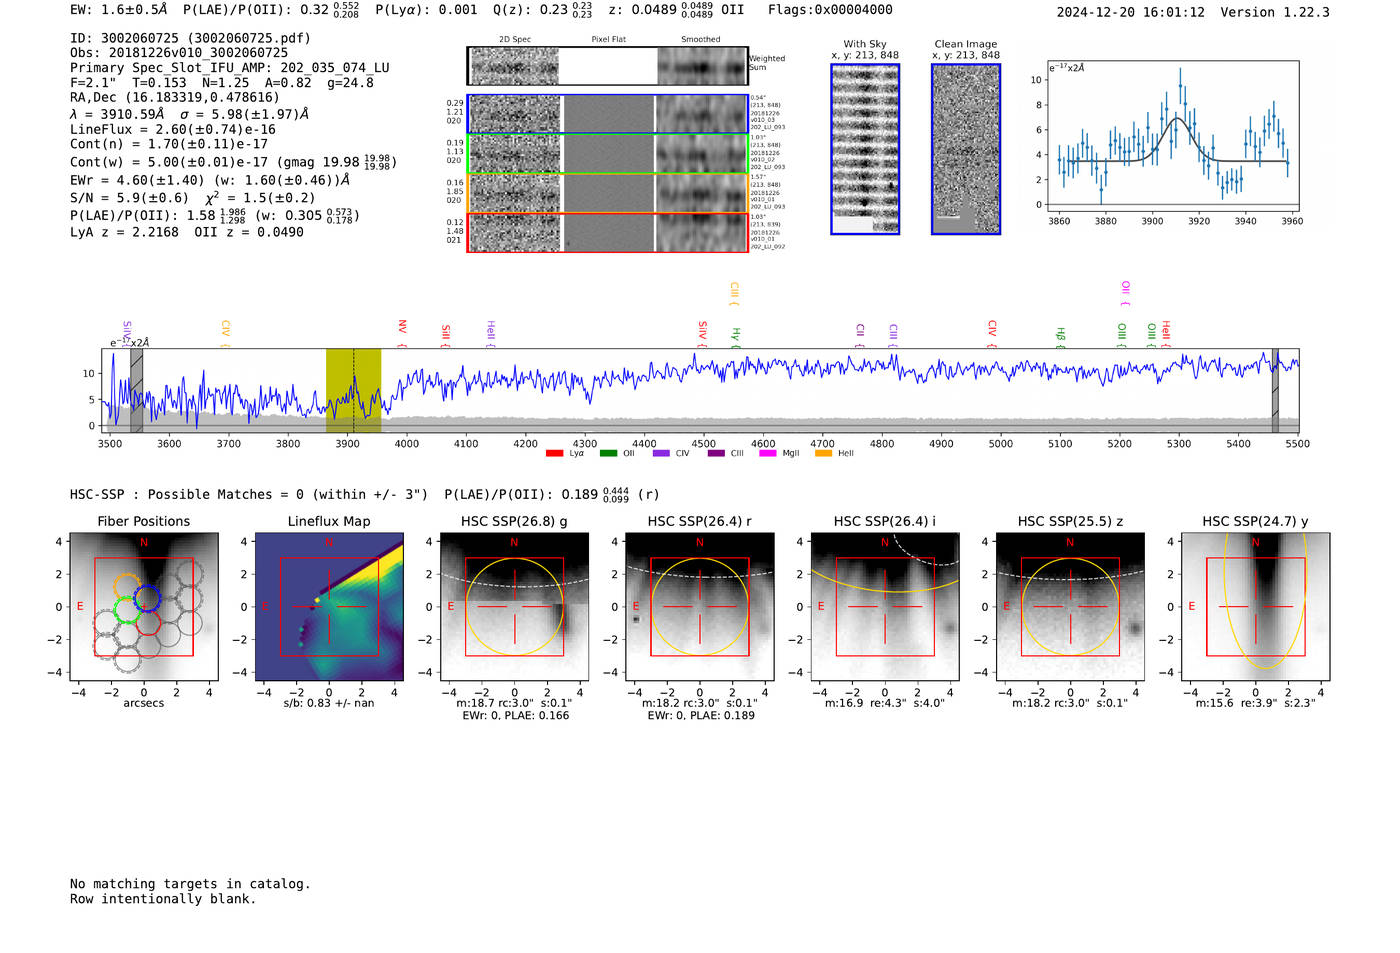Open the HSC SSP(26.4) i image

(885, 607)
